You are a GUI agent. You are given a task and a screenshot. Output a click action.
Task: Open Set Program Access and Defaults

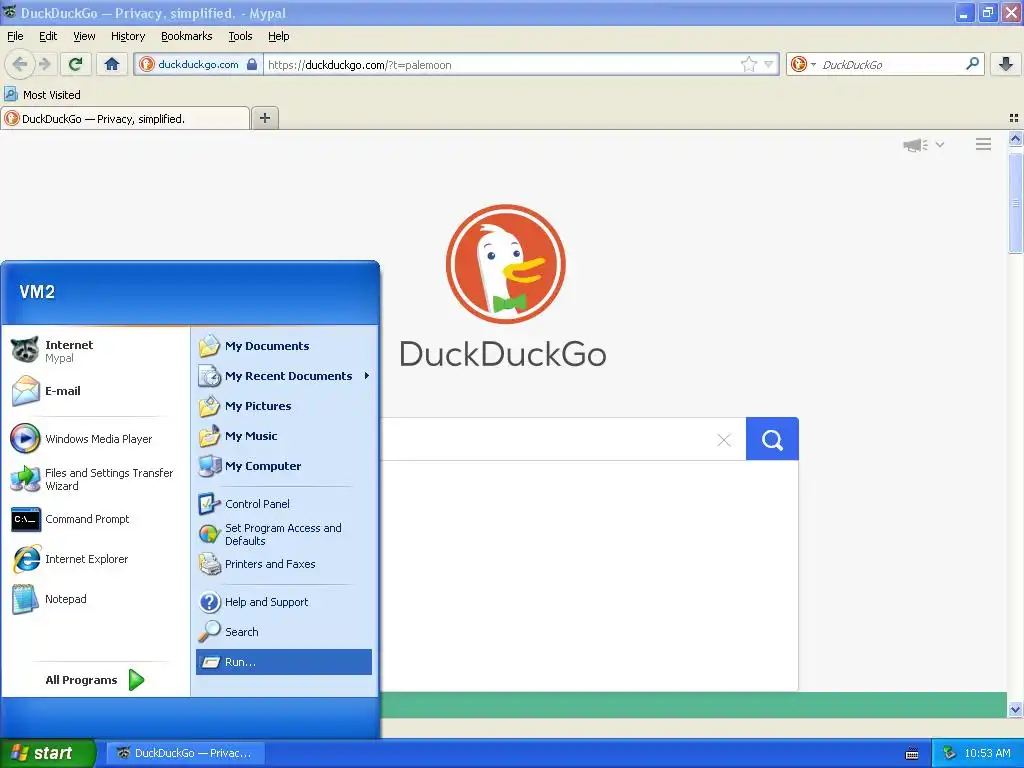(x=283, y=534)
